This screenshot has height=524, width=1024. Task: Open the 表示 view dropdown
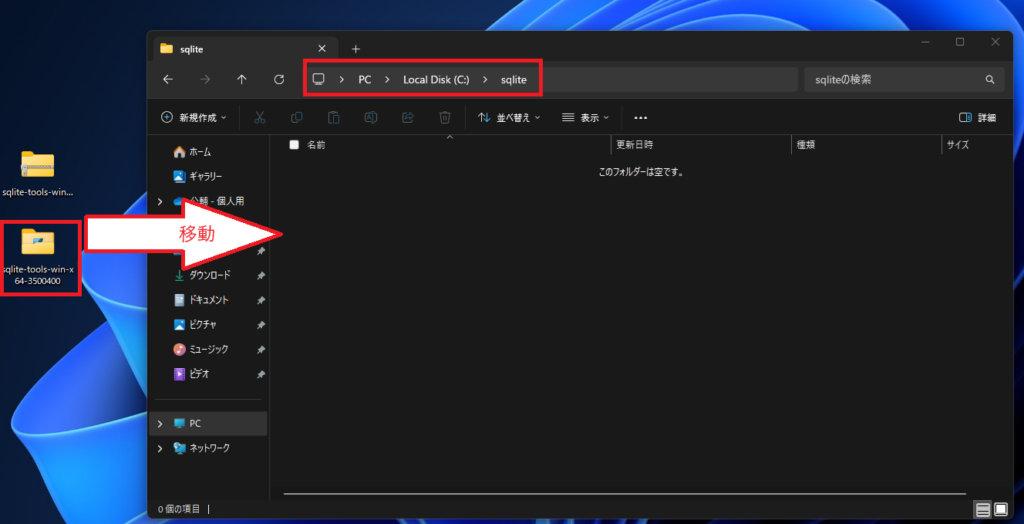coord(586,118)
